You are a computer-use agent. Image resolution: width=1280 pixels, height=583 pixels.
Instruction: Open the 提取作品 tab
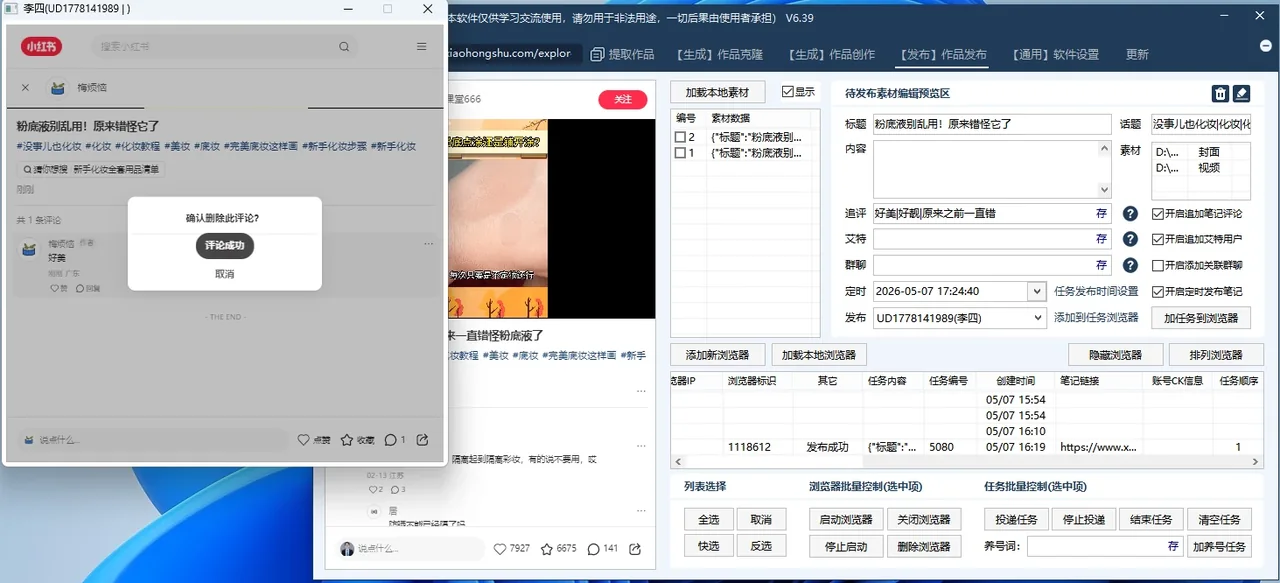pos(622,55)
